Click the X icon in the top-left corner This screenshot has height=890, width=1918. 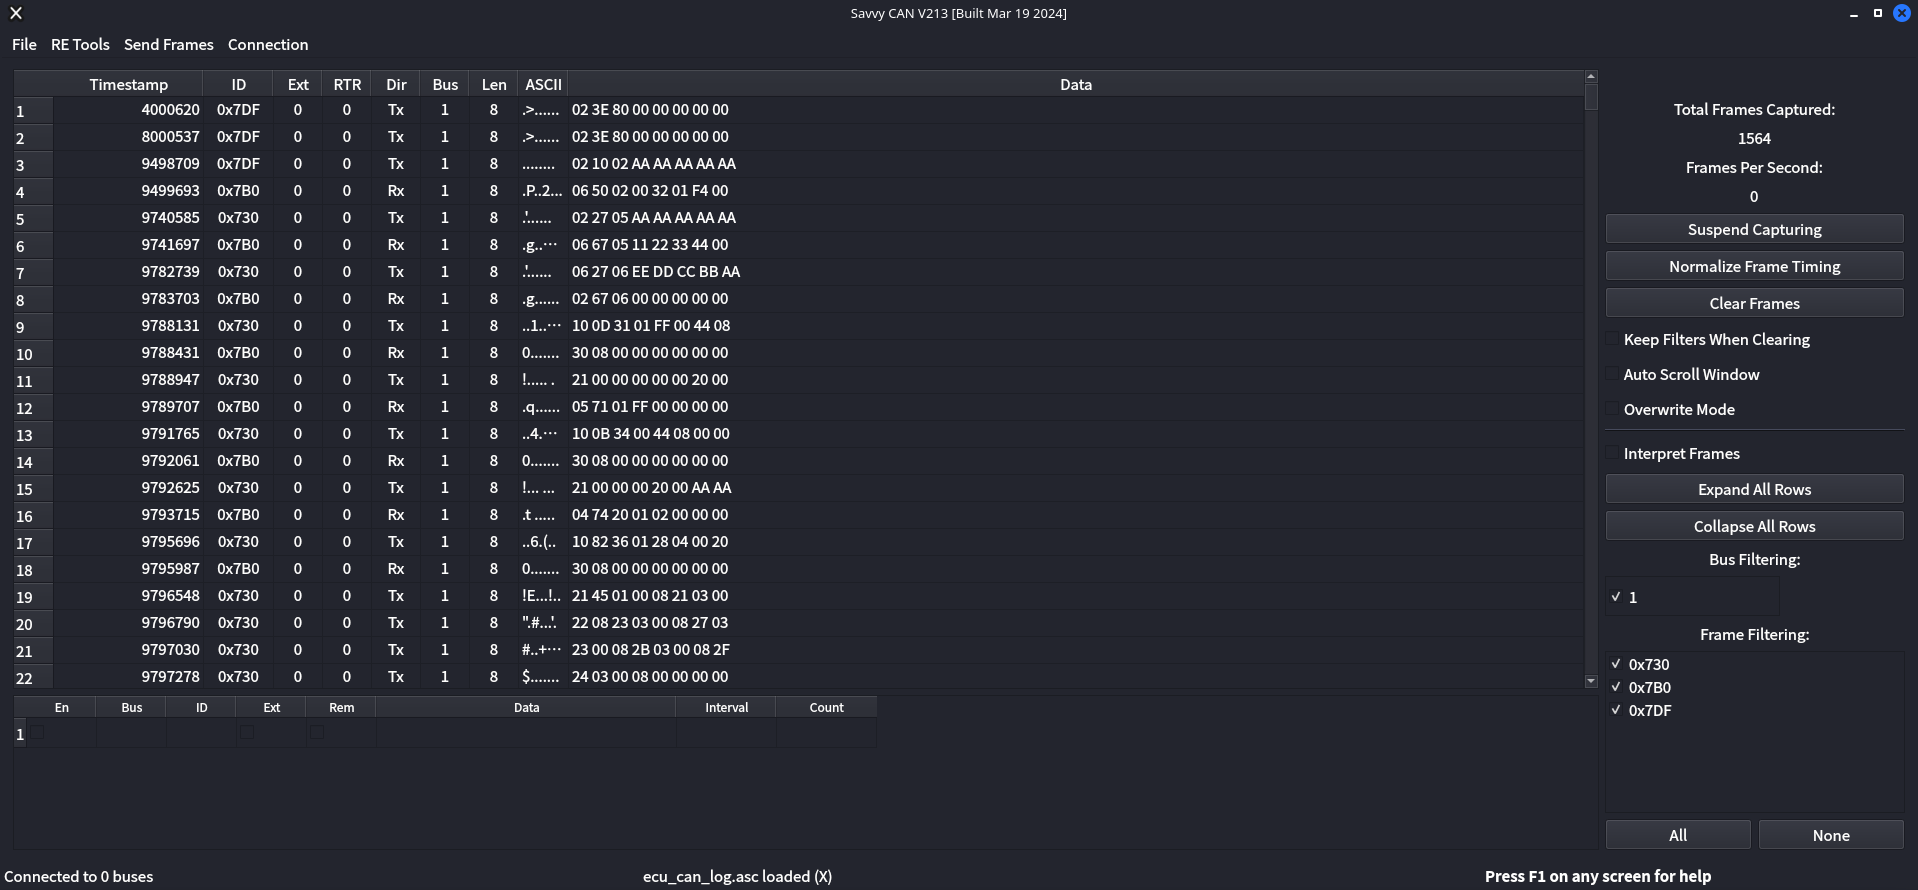tap(15, 13)
